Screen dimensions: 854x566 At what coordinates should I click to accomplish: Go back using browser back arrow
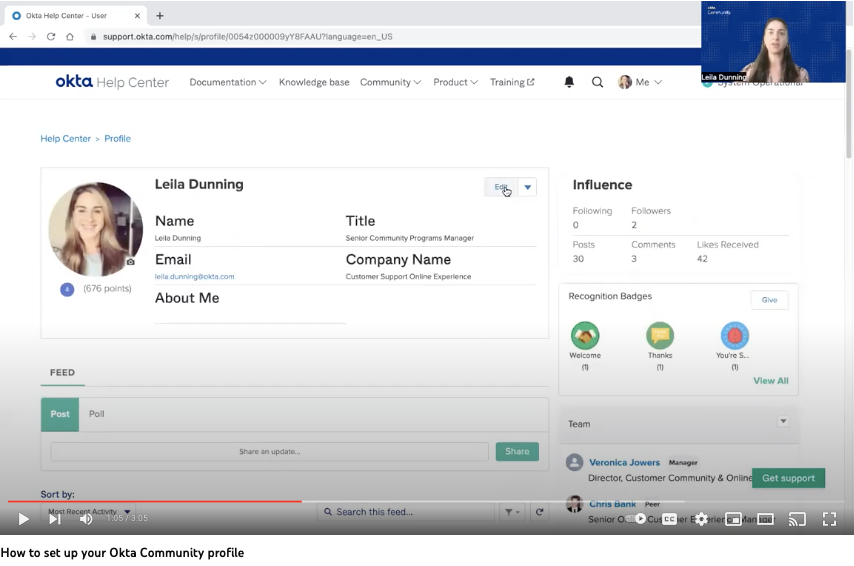coord(13,36)
